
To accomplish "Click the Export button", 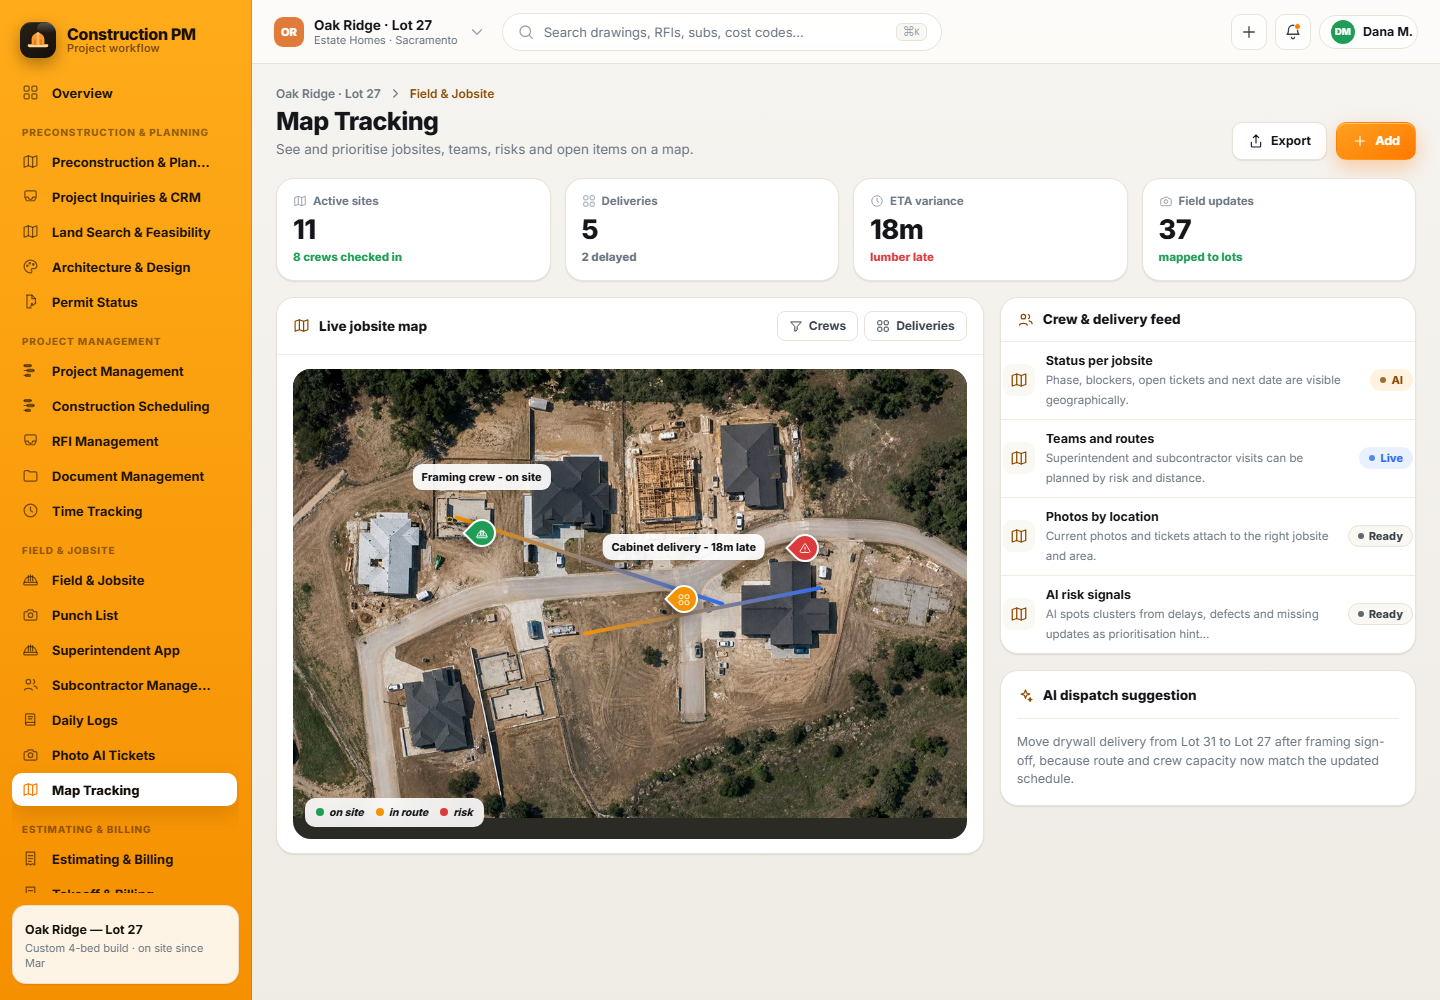I will pos(1279,141).
